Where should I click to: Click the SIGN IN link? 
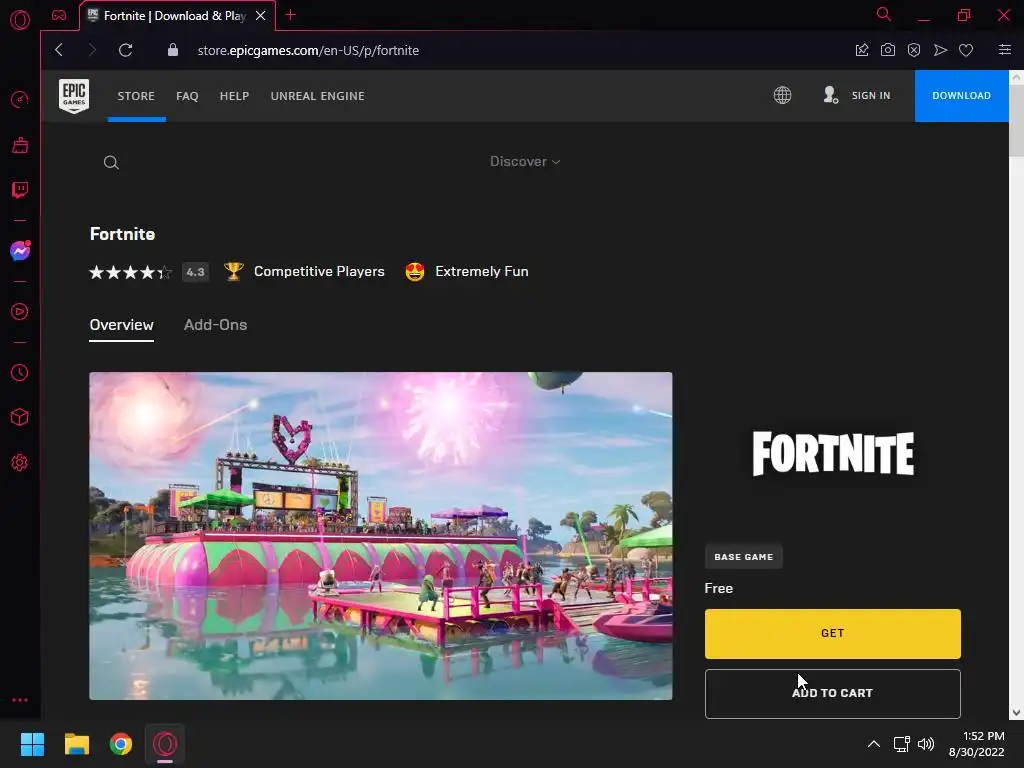click(871, 95)
